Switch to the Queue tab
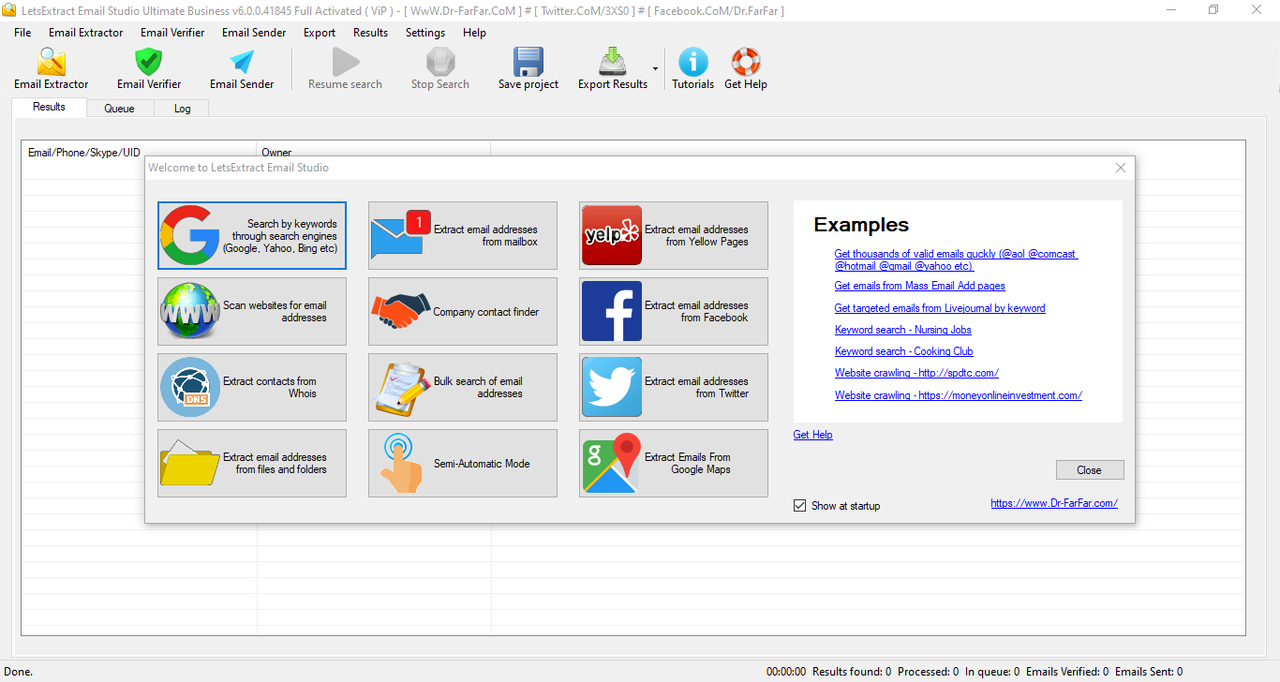 (x=119, y=108)
